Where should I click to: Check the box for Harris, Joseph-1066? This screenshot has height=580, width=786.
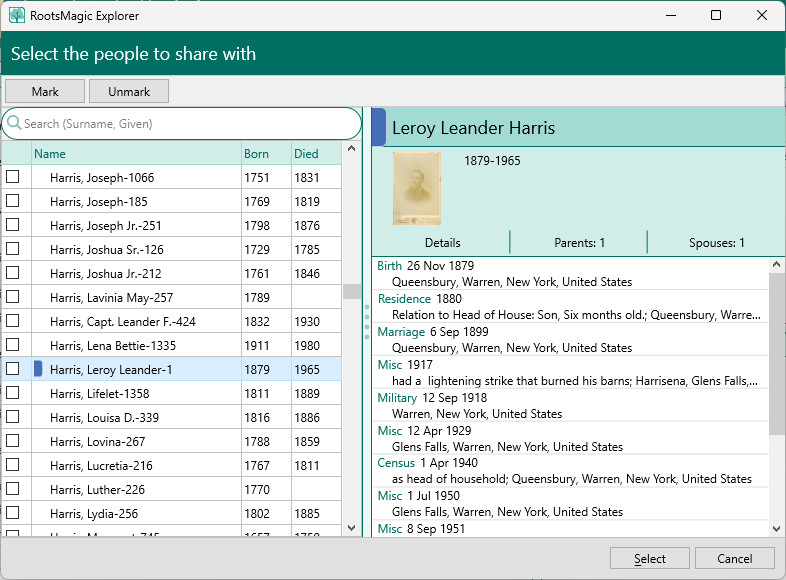point(13,177)
